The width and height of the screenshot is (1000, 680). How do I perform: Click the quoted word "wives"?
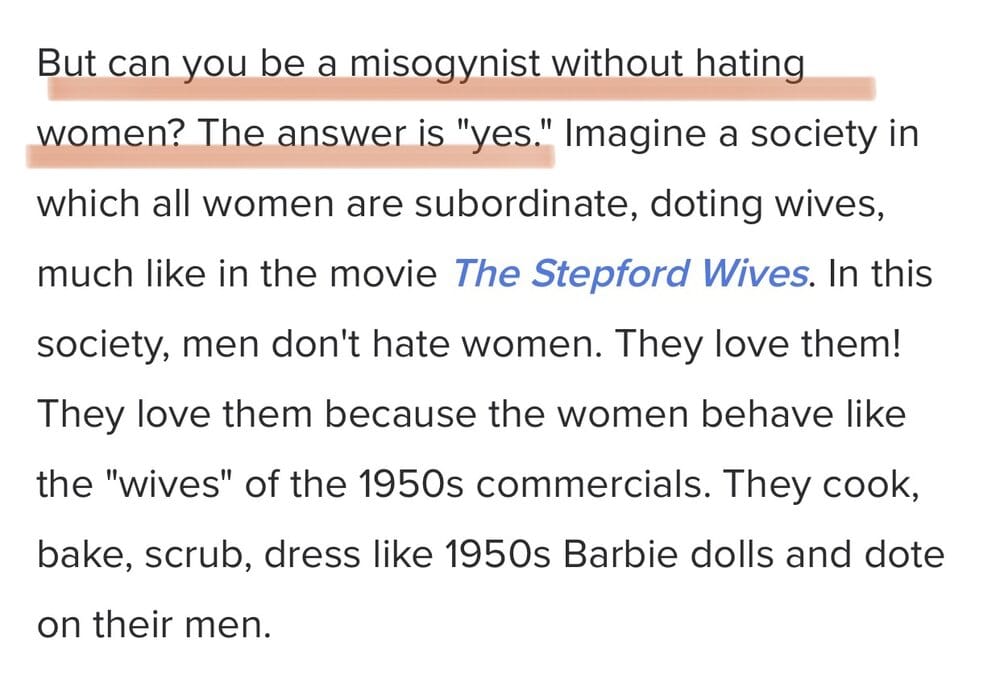click(x=170, y=485)
